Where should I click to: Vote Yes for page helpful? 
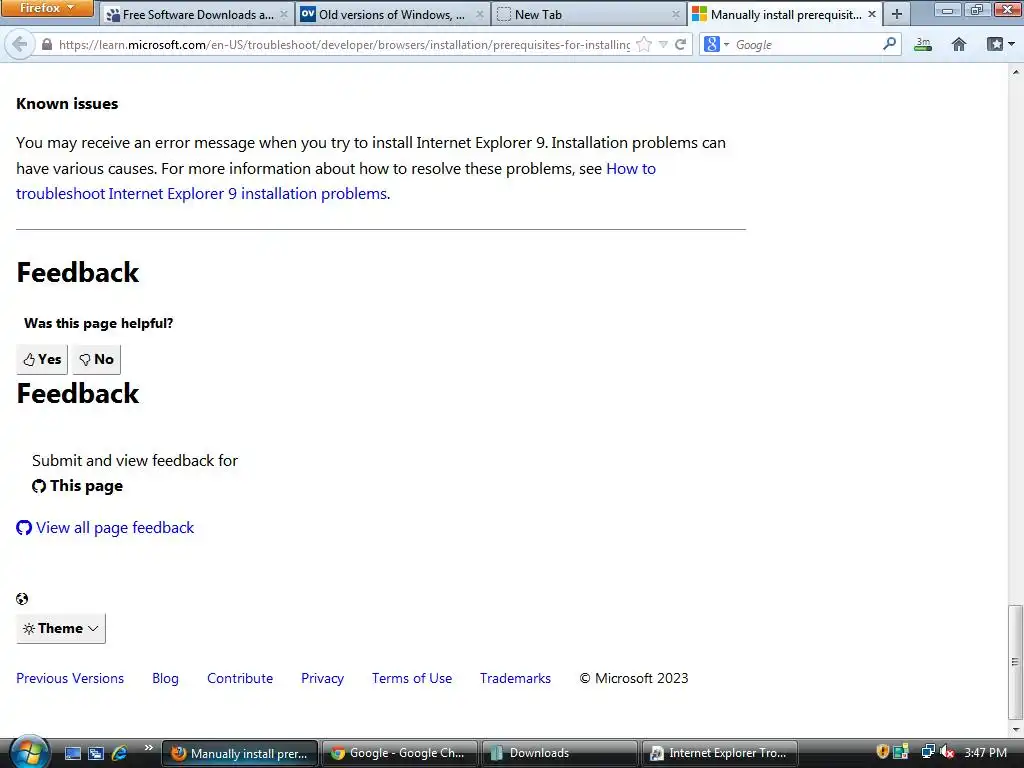[42, 359]
